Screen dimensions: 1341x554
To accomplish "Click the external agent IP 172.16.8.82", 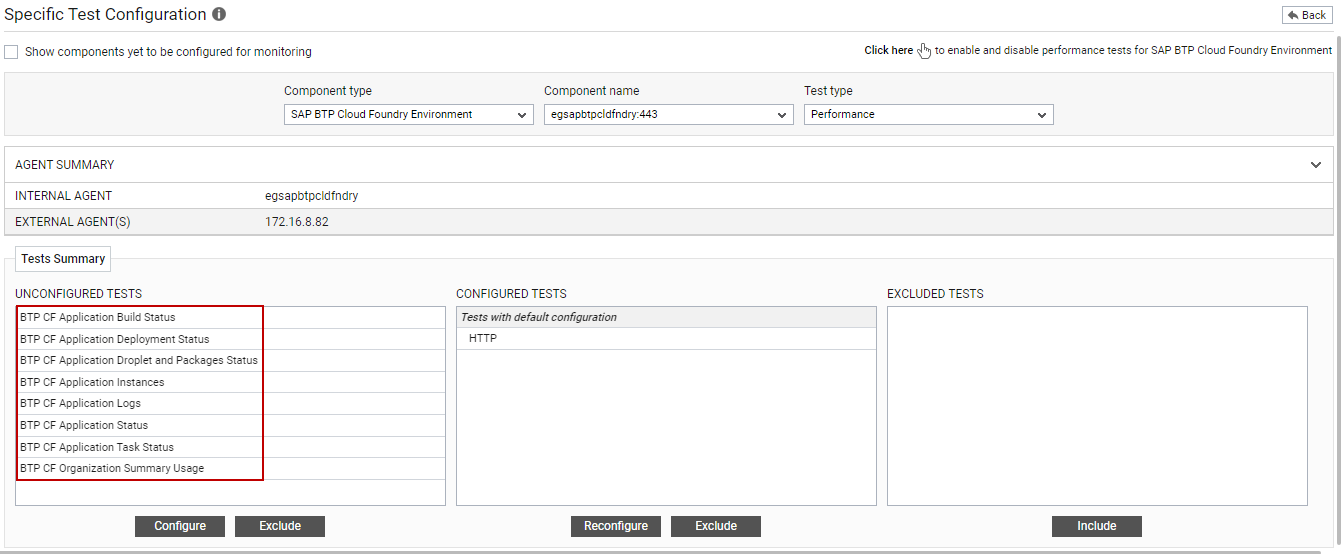I will [297, 222].
